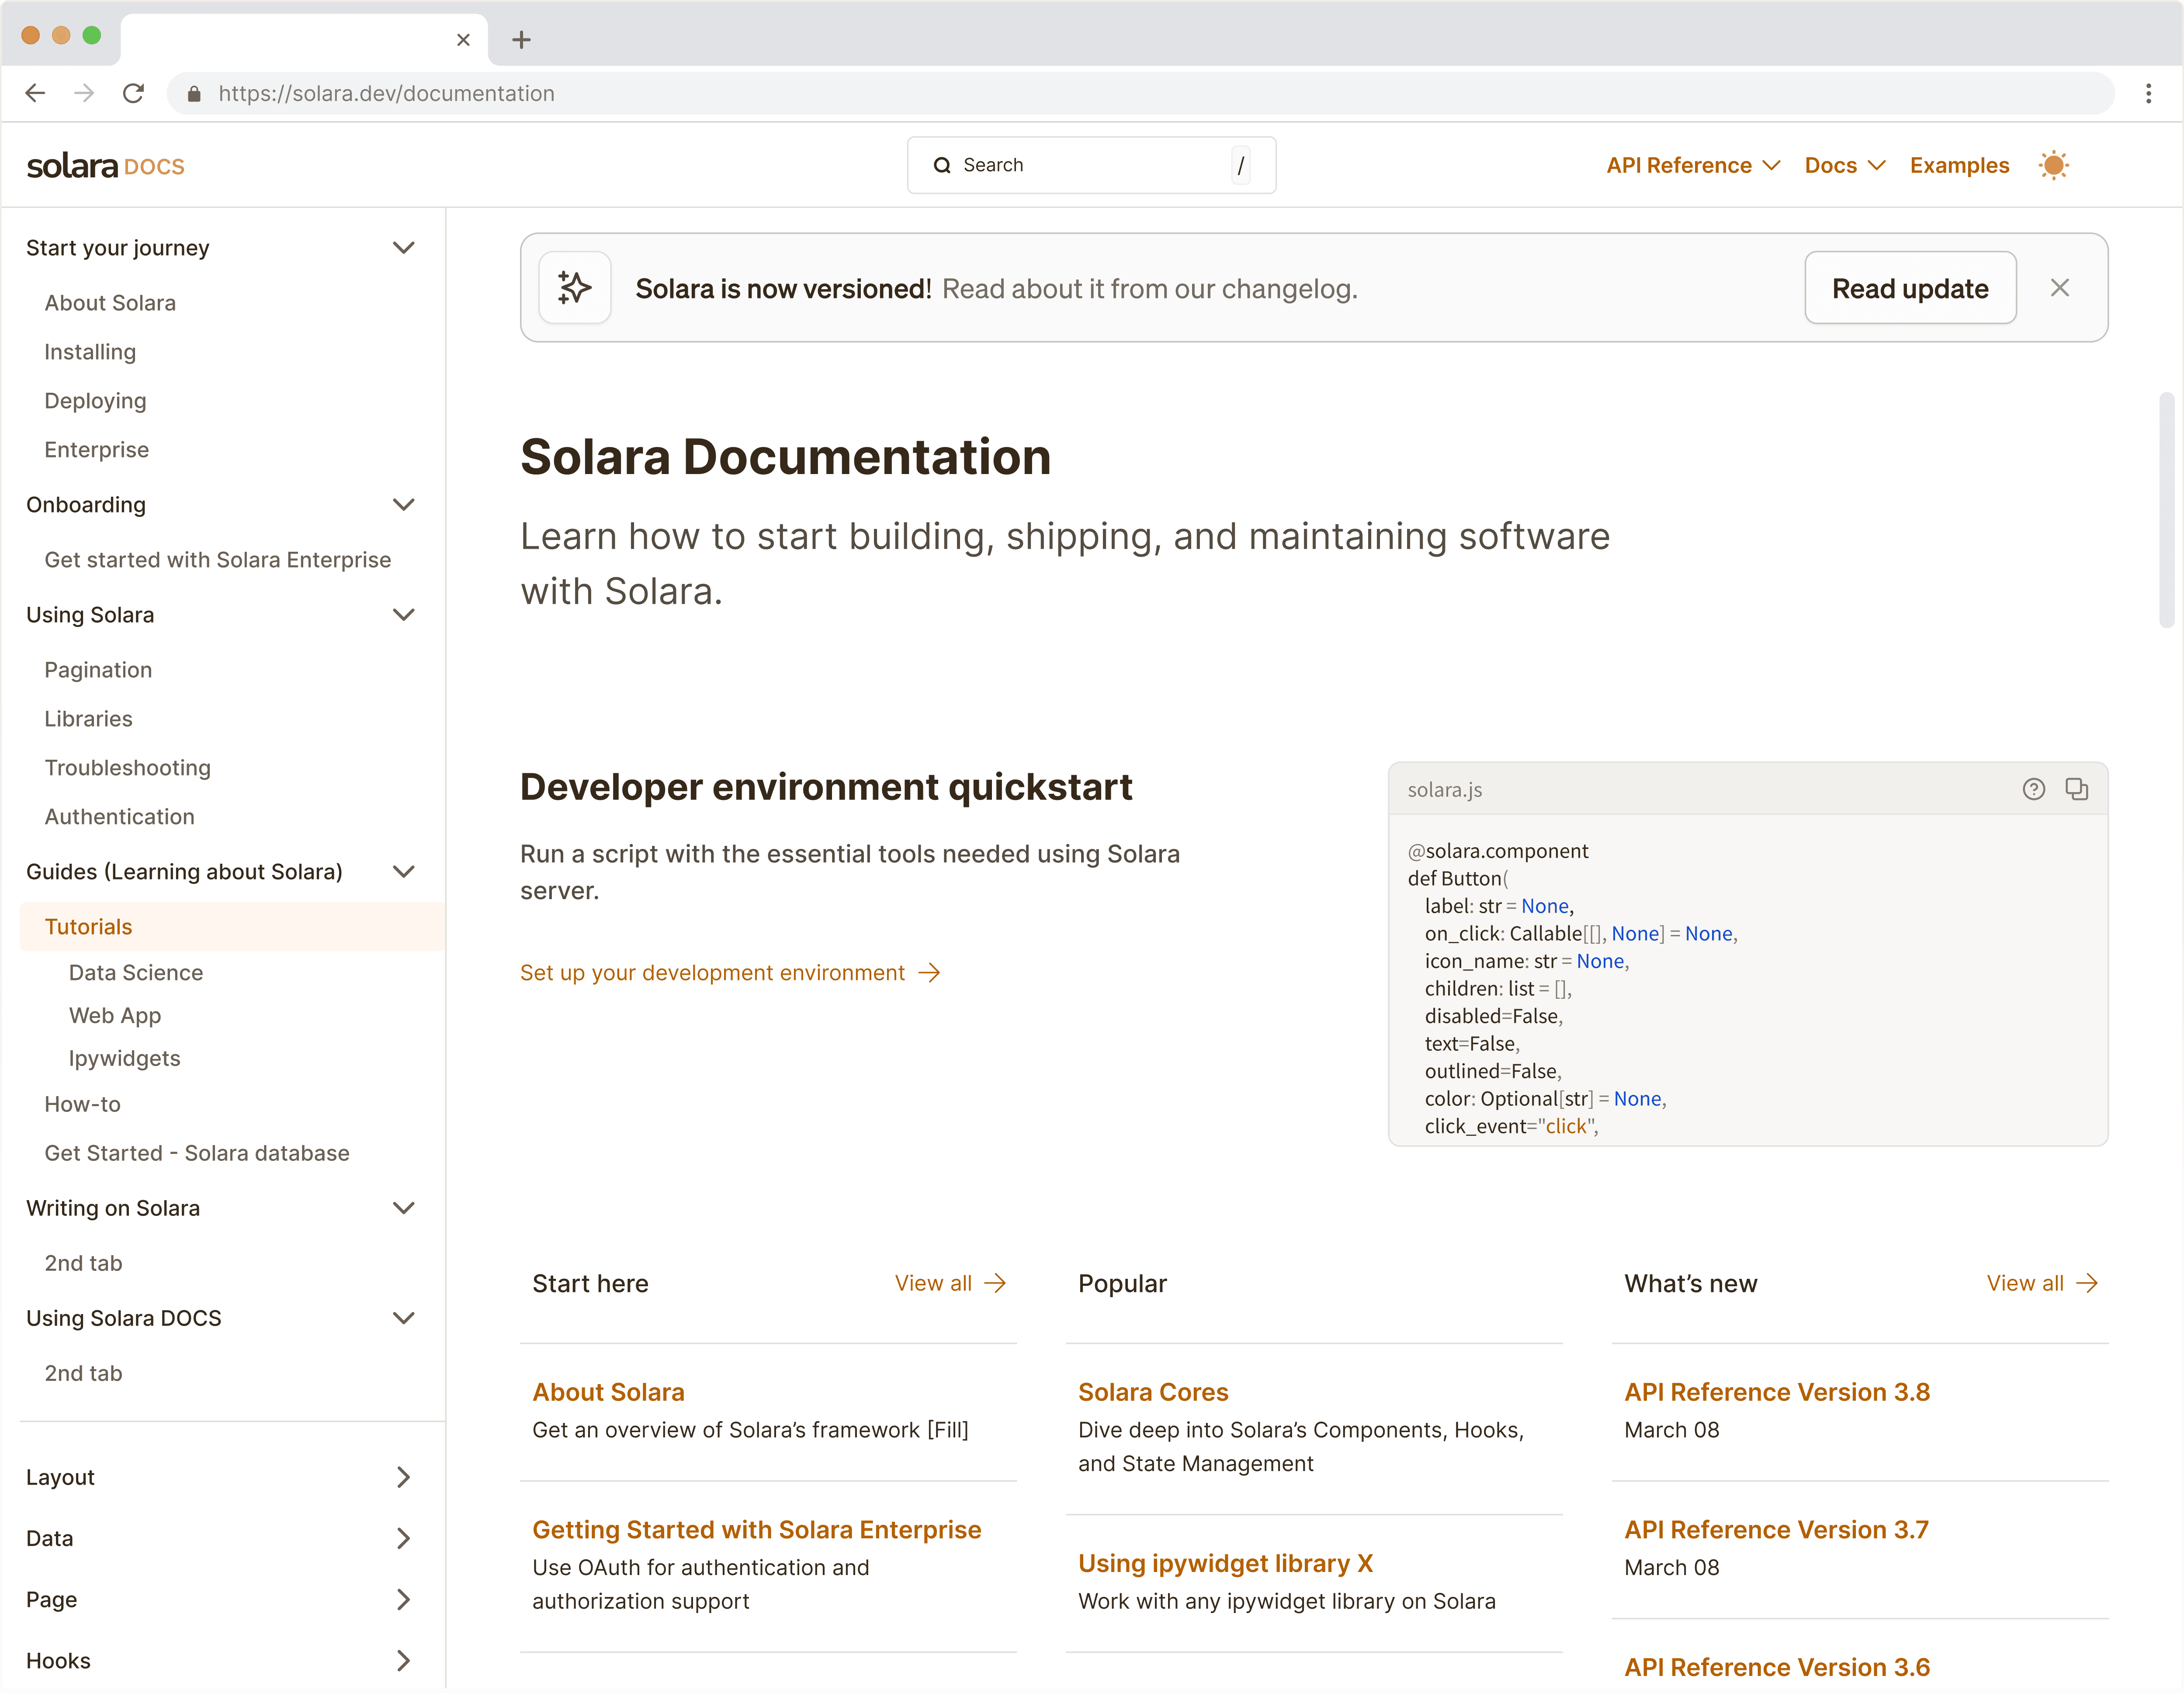Collapse the Using Solara DOCS section
Viewport: 2184px width, 1693px height.
pyautogui.click(x=404, y=1318)
